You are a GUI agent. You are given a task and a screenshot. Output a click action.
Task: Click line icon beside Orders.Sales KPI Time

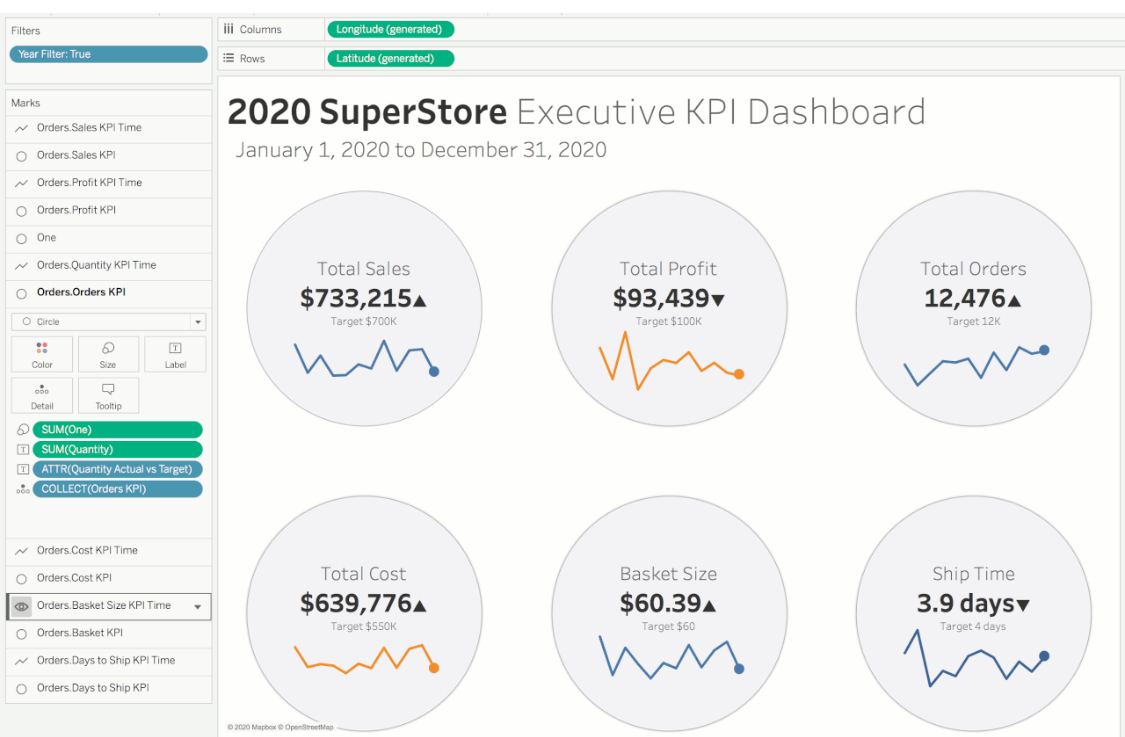click(22, 128)
